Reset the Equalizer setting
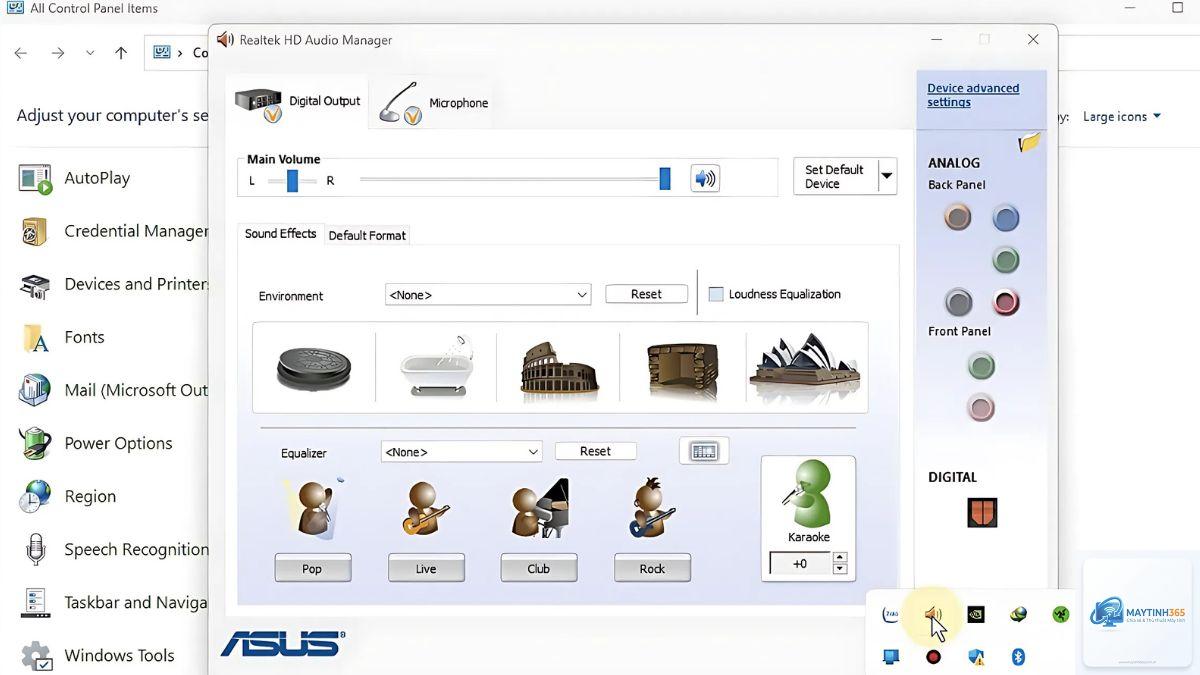 [x=595, y=451]
